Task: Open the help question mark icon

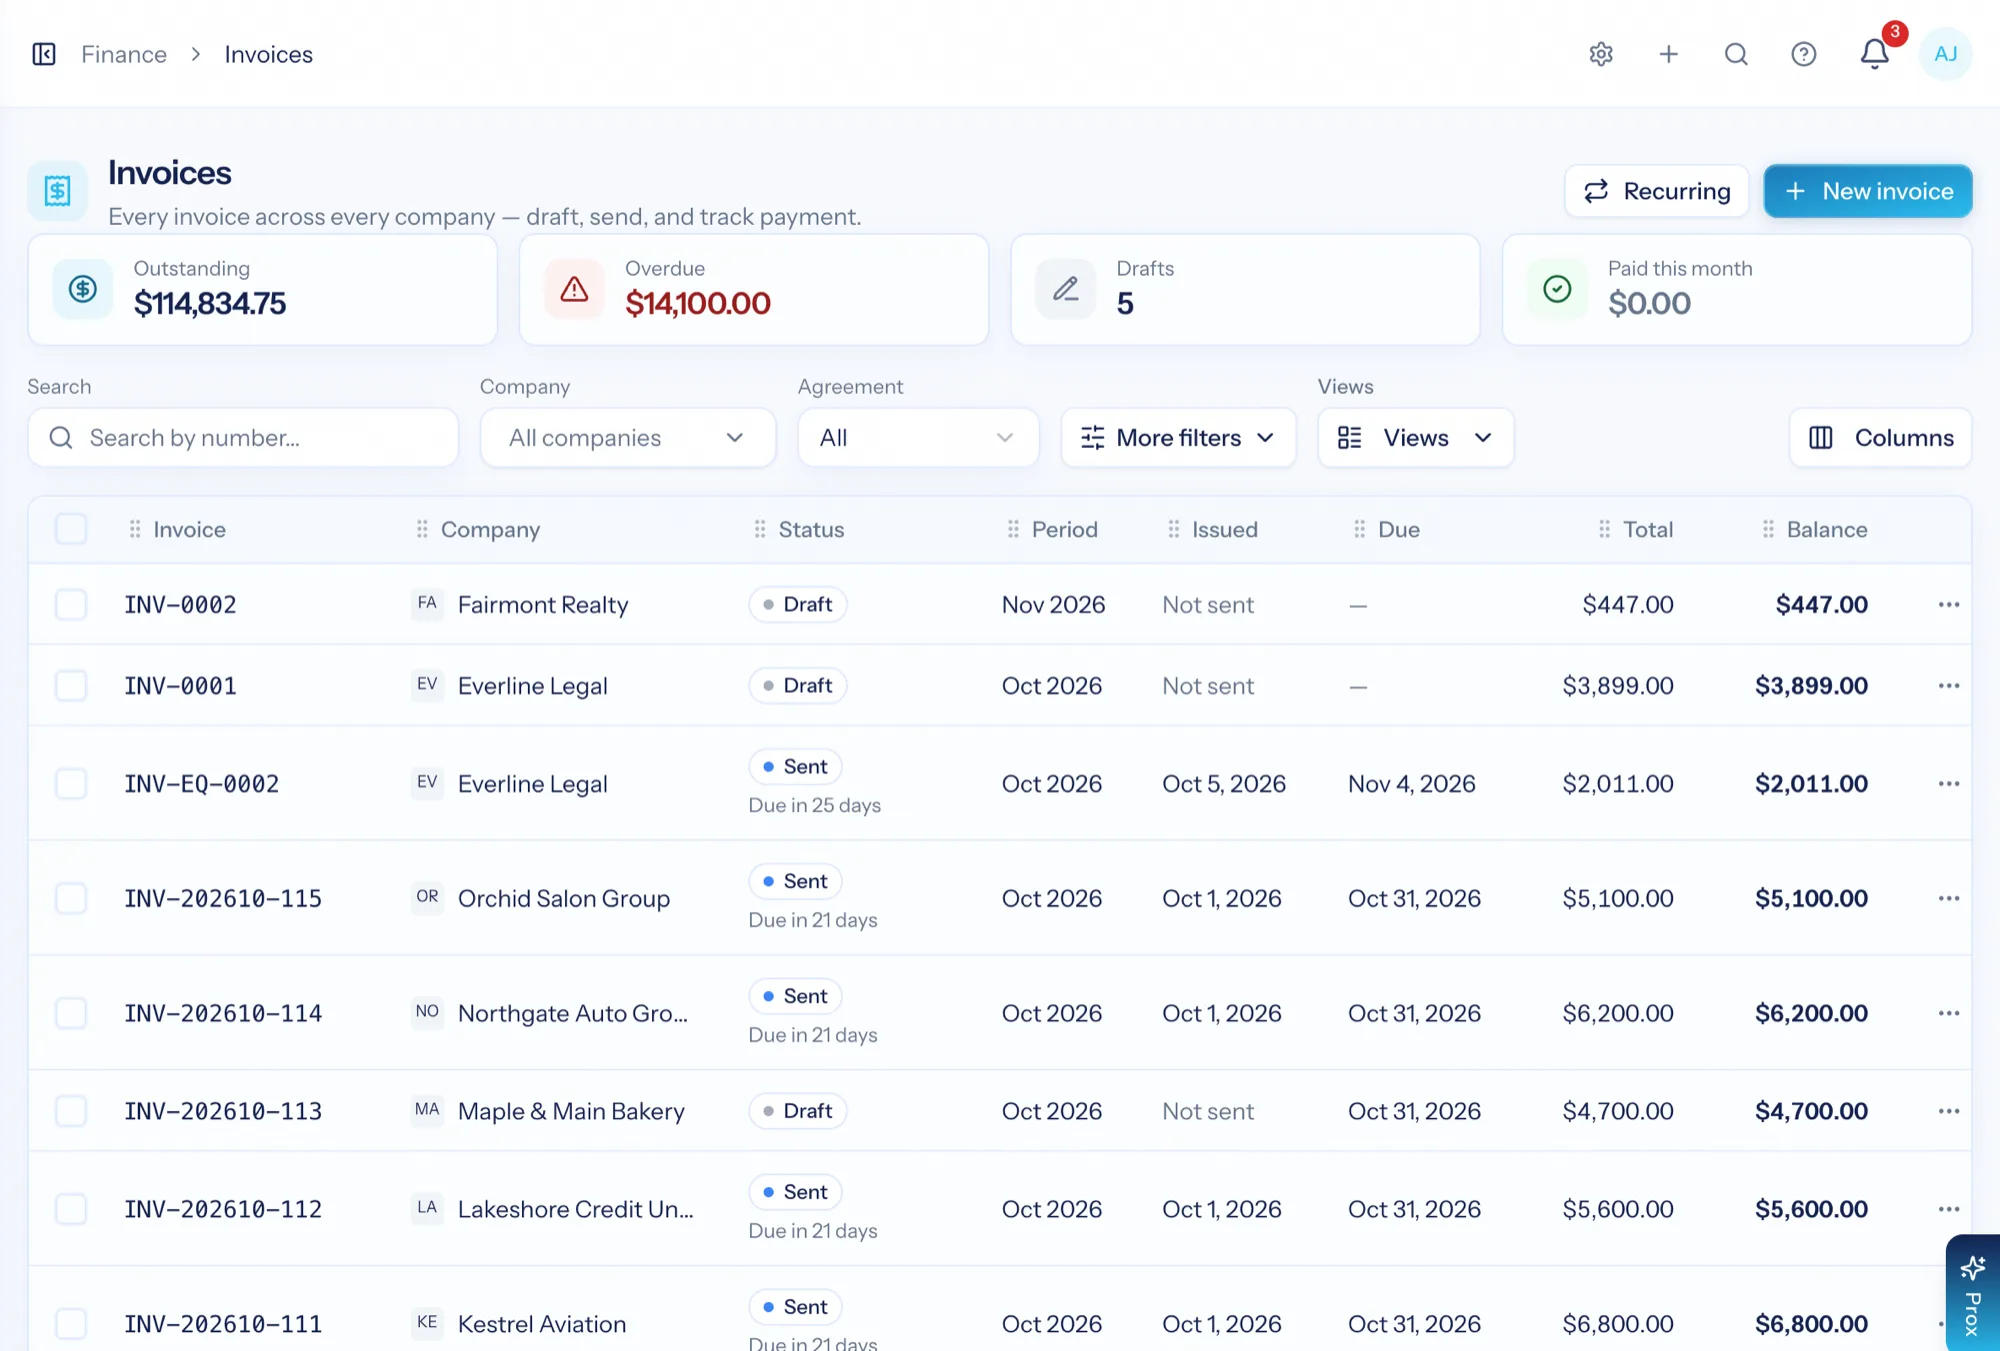Action: [x=1803, y=54]
